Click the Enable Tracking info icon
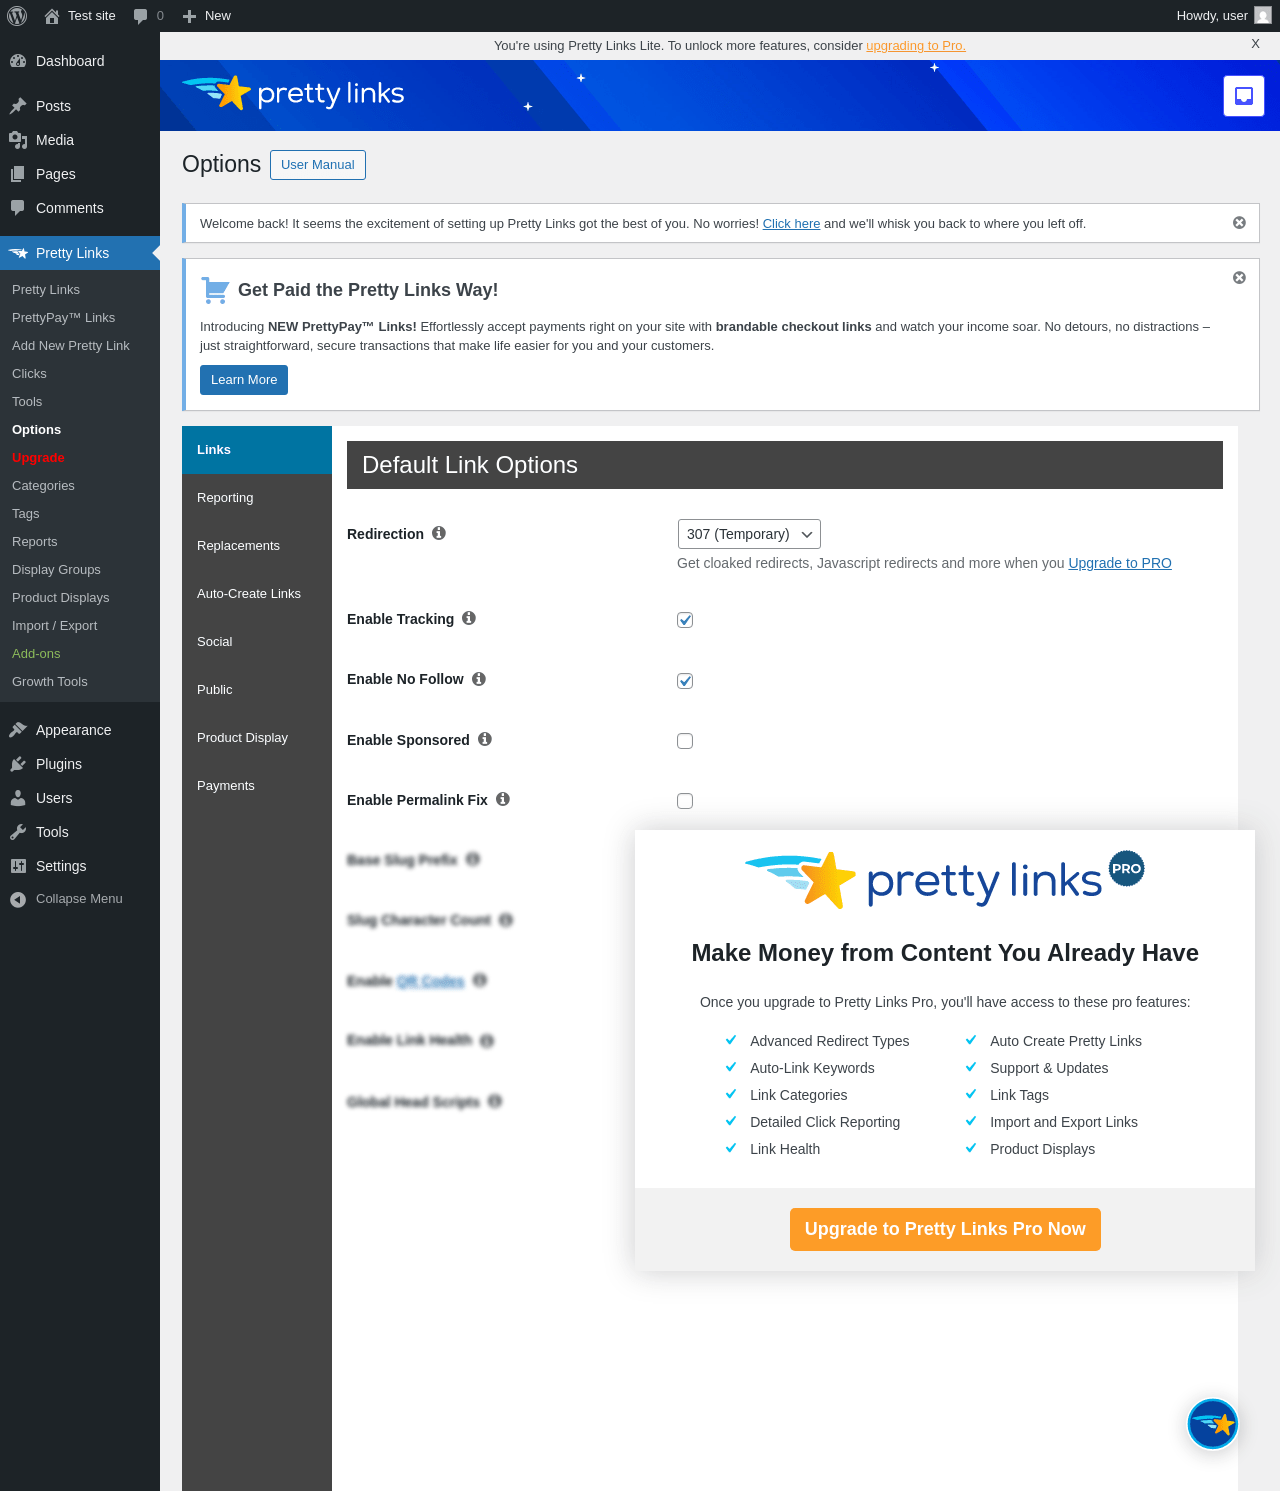Viewport: 1280px width, 1491px height. tap(469, 618)
